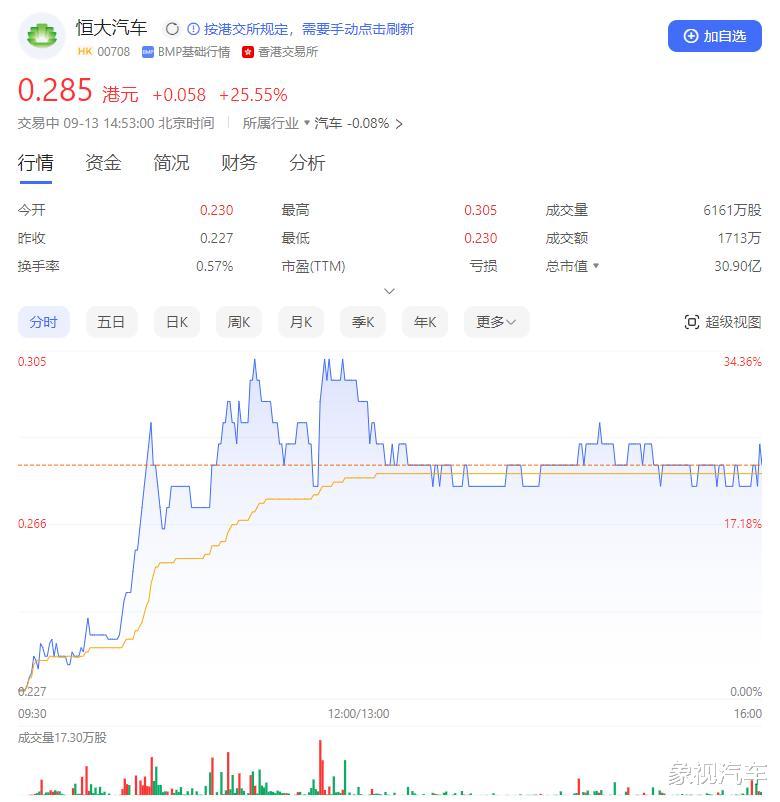
Task: Click the +25.55% change percentage
Action: pyautogui.click(x=253, y=95)
